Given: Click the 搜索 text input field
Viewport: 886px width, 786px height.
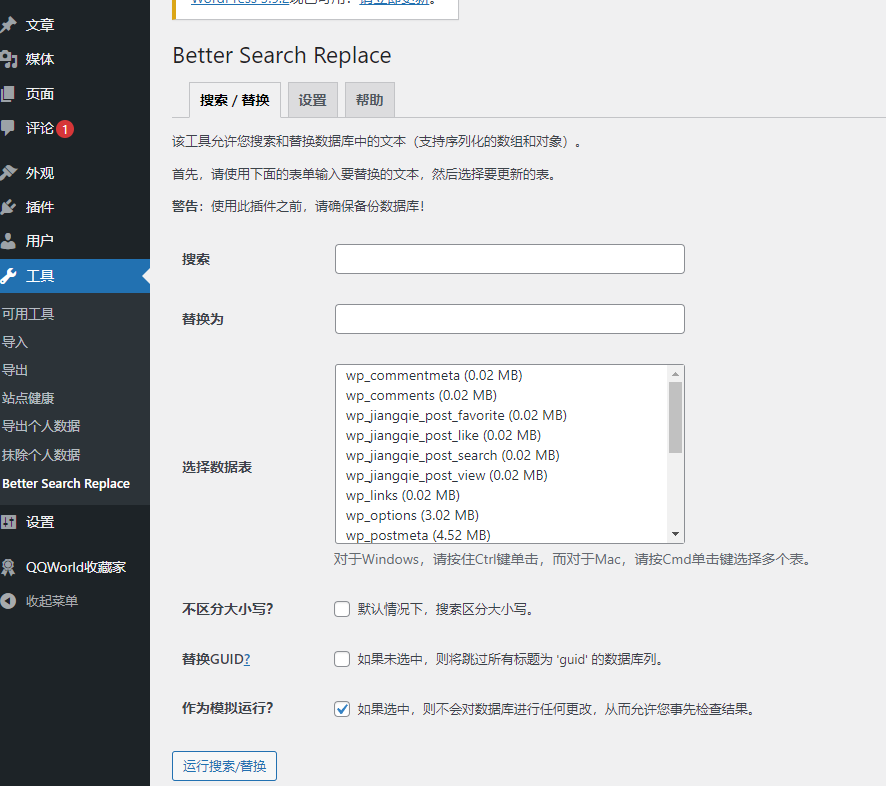Looking at the screenshot, I should click(x=509, y=259).
